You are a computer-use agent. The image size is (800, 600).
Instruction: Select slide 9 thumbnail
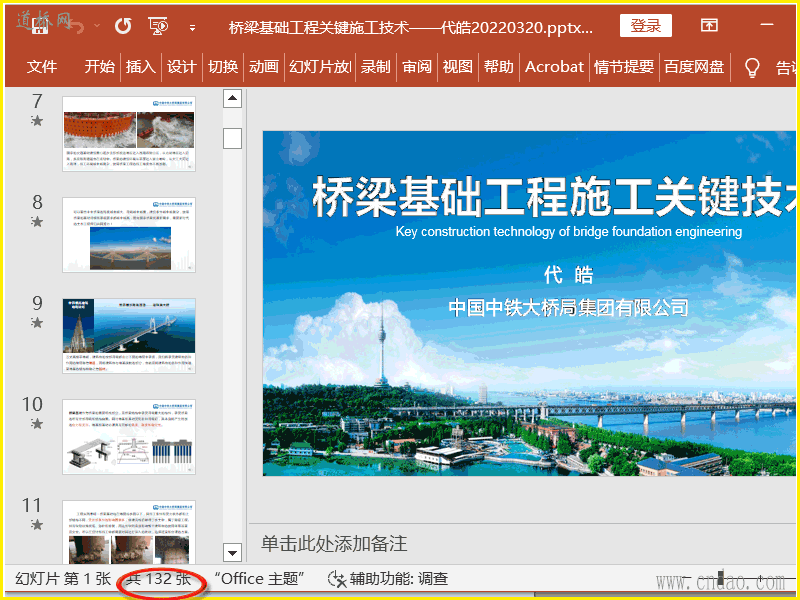point(129,336)
